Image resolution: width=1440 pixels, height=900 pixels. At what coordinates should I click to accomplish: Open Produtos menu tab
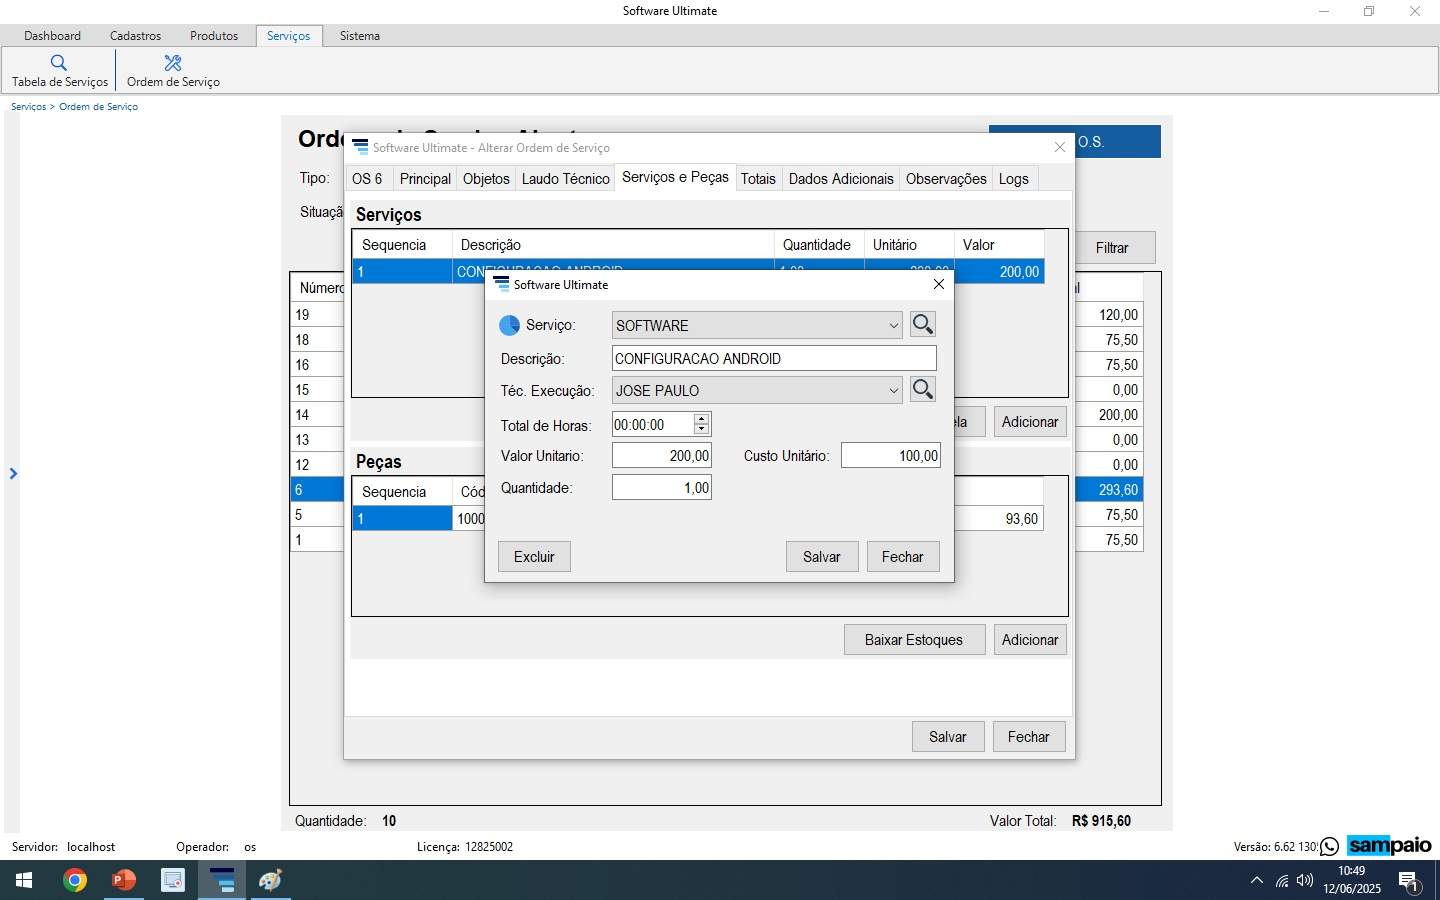point(214,35)
